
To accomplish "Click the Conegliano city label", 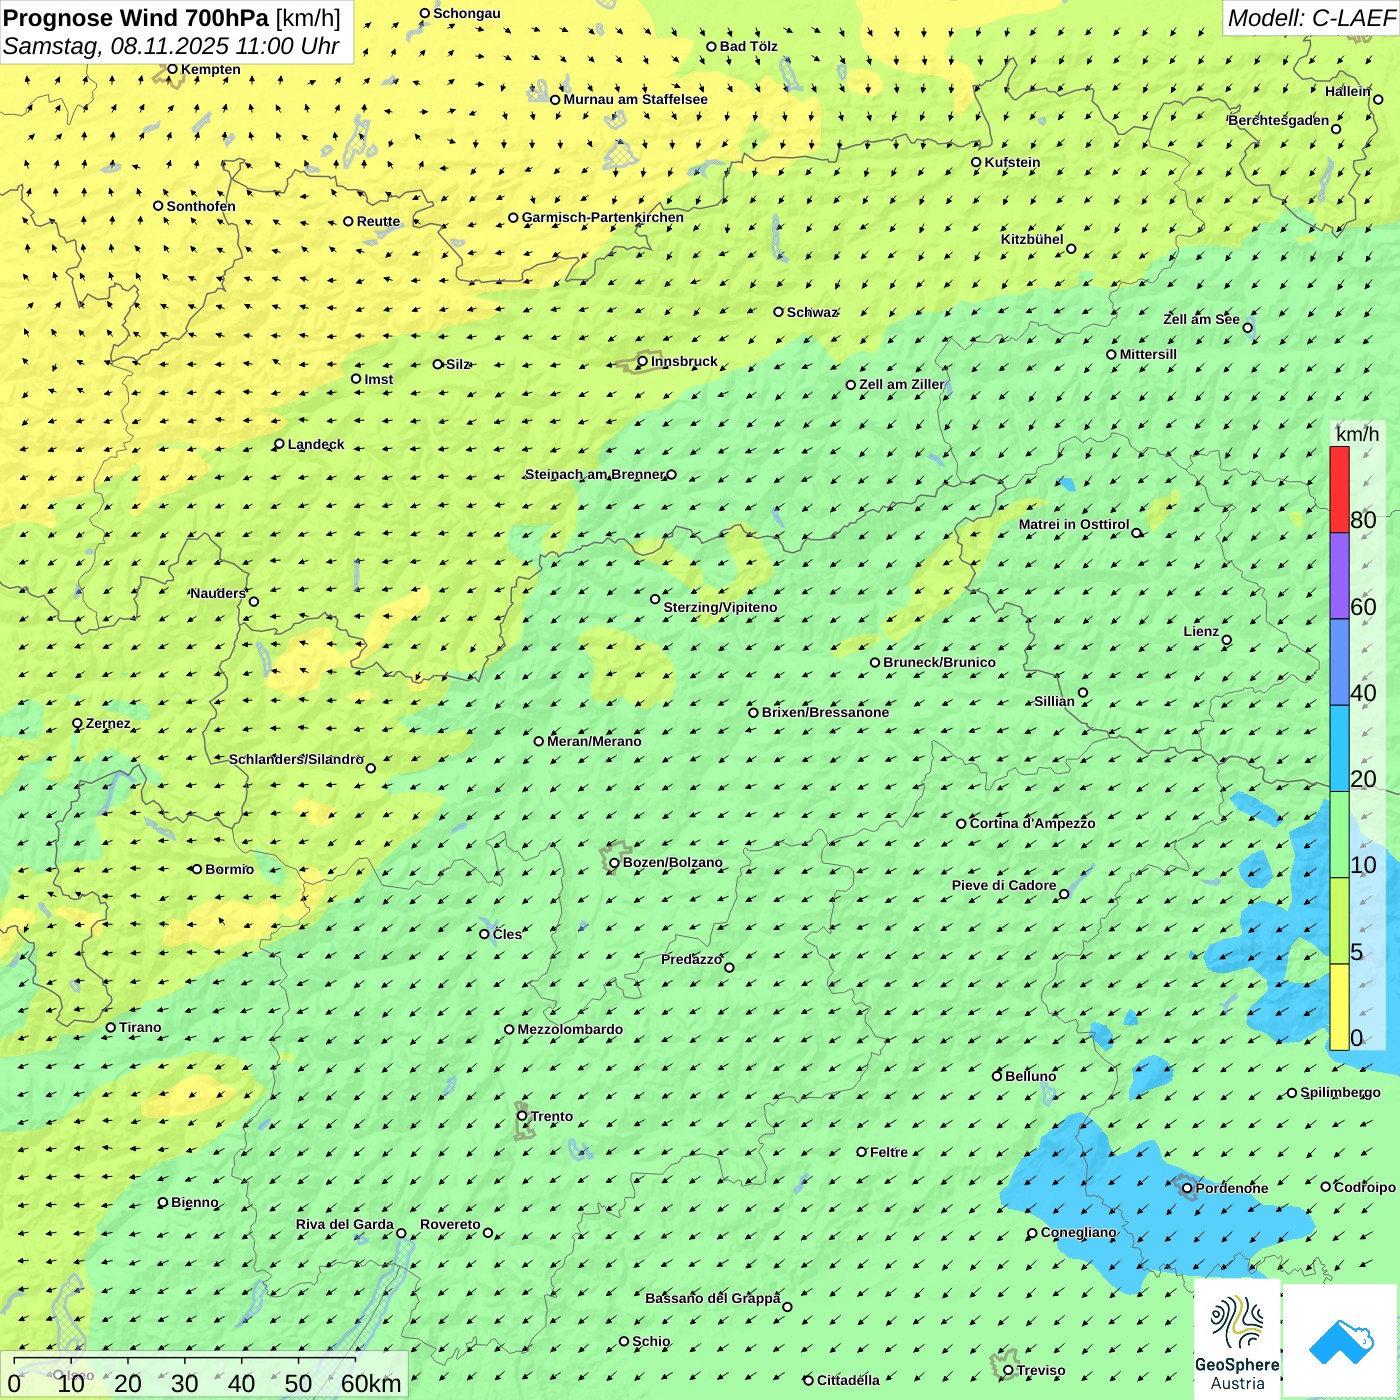I will 1078,1232.
